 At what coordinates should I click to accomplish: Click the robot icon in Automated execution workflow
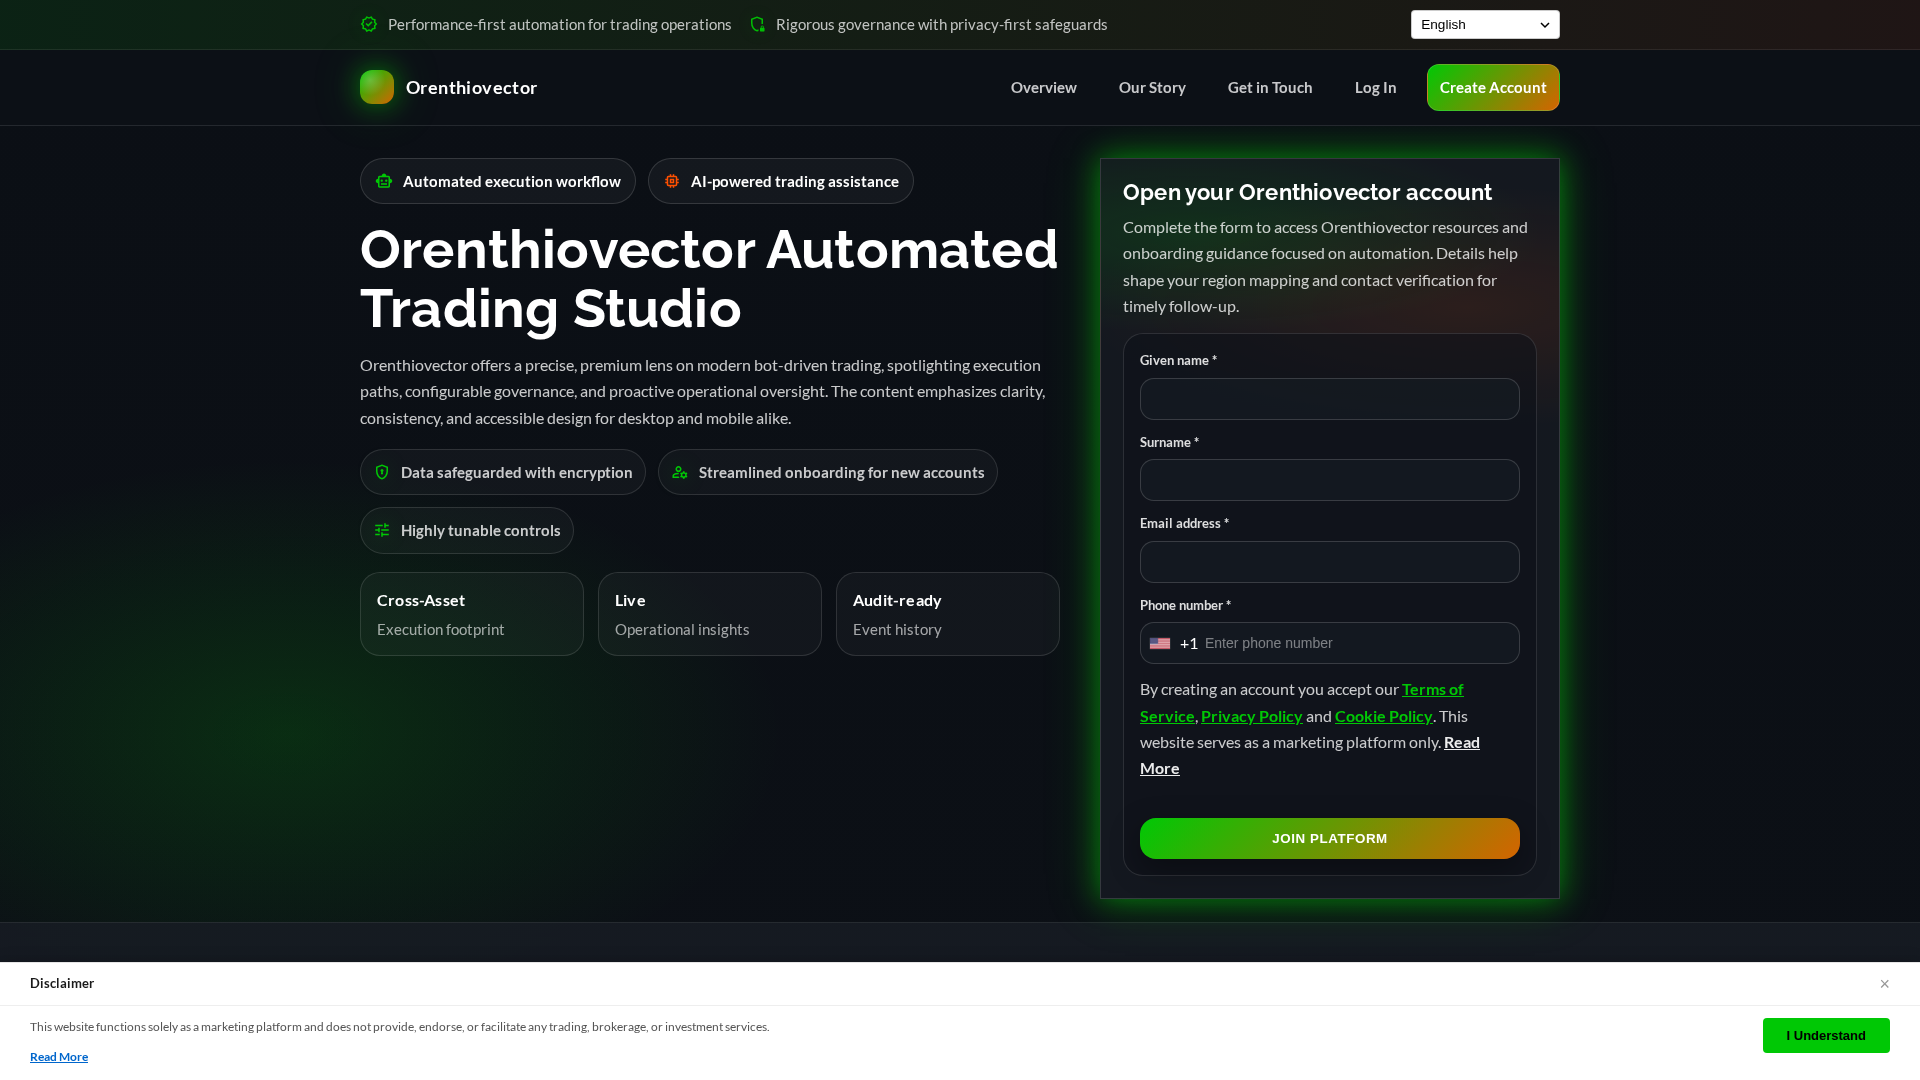(384, 181)
